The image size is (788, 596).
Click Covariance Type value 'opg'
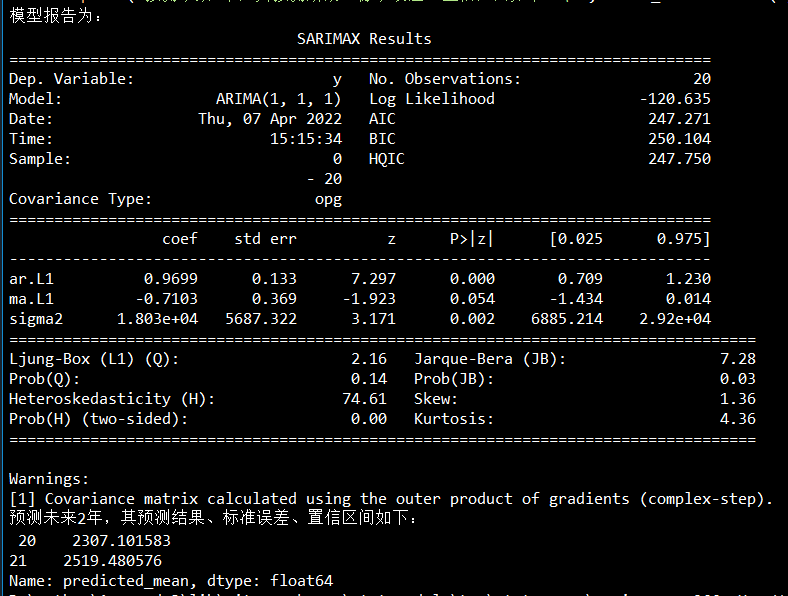(x=328, y=200)
